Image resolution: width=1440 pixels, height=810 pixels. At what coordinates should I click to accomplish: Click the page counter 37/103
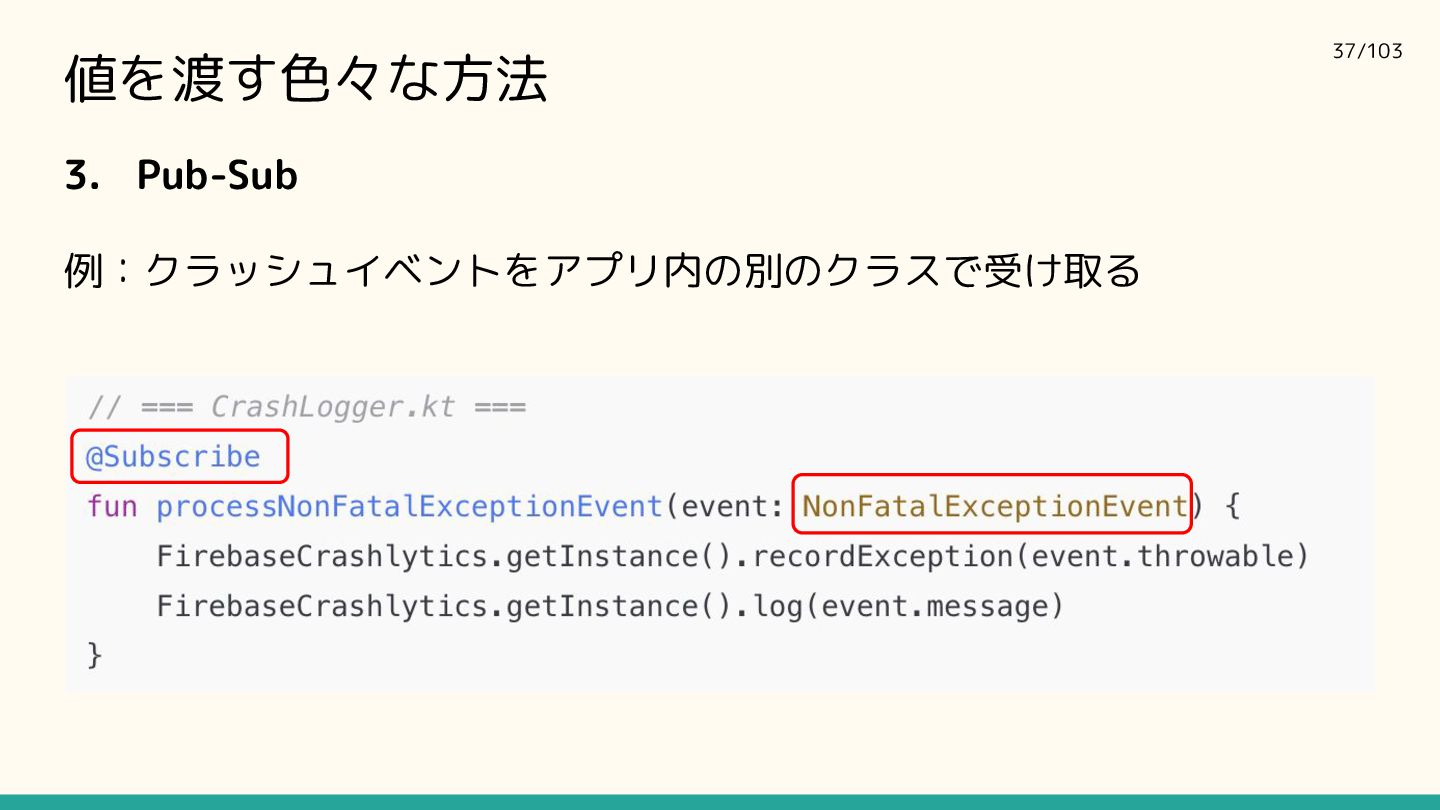pos(1368,51)
